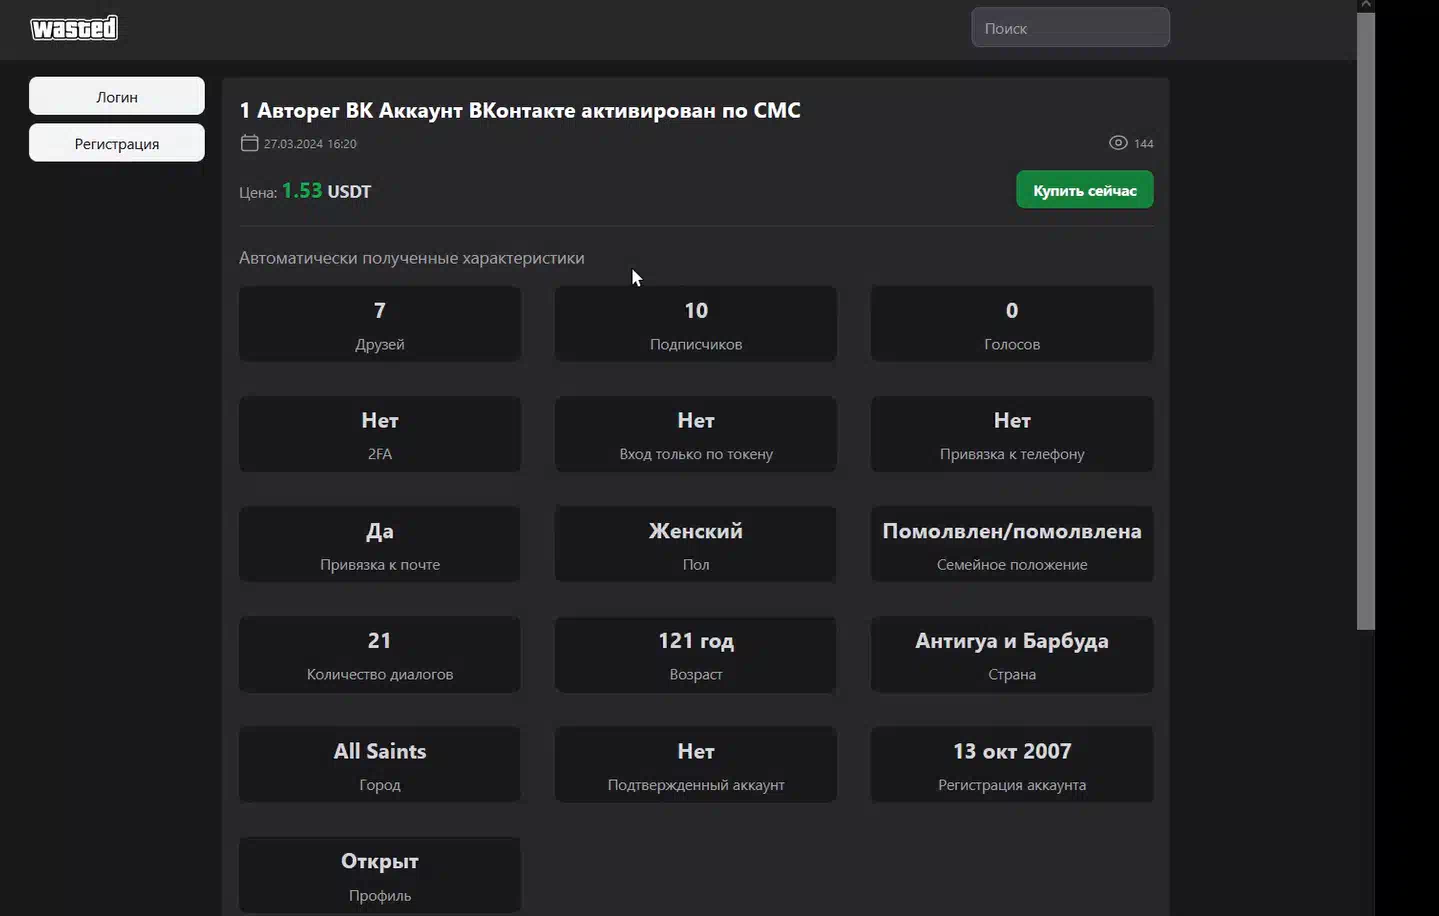1439x916 pixels.
Task: Click the Привязка к телефону card
Action: coord(1012,434)
